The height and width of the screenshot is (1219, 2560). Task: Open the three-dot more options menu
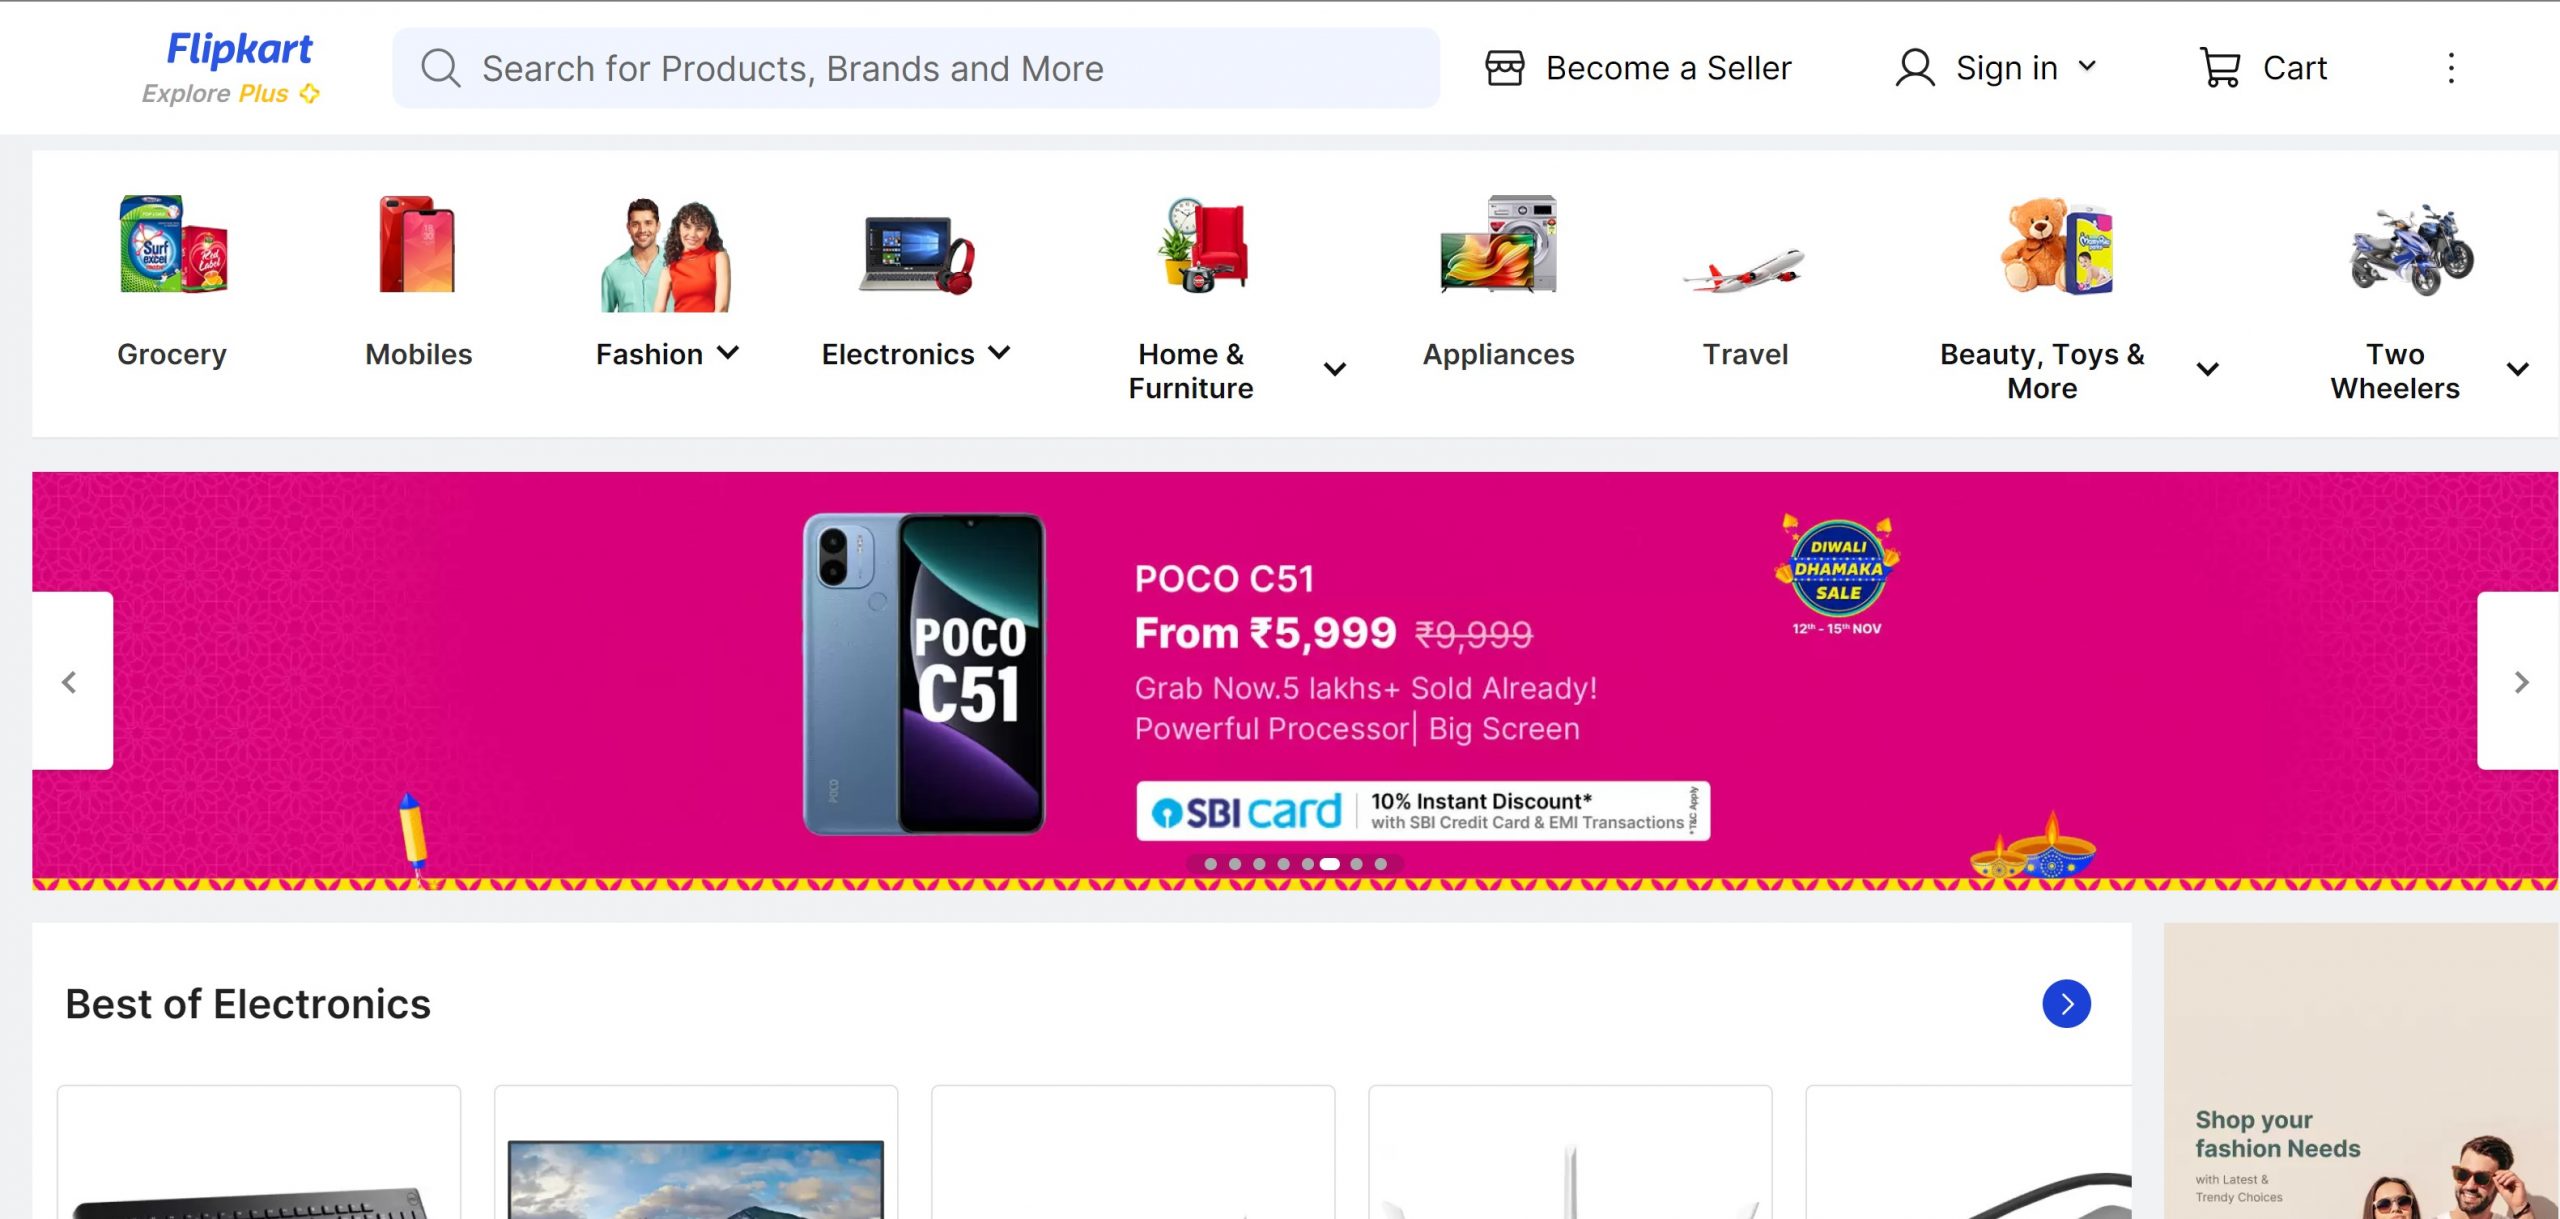2451,68
